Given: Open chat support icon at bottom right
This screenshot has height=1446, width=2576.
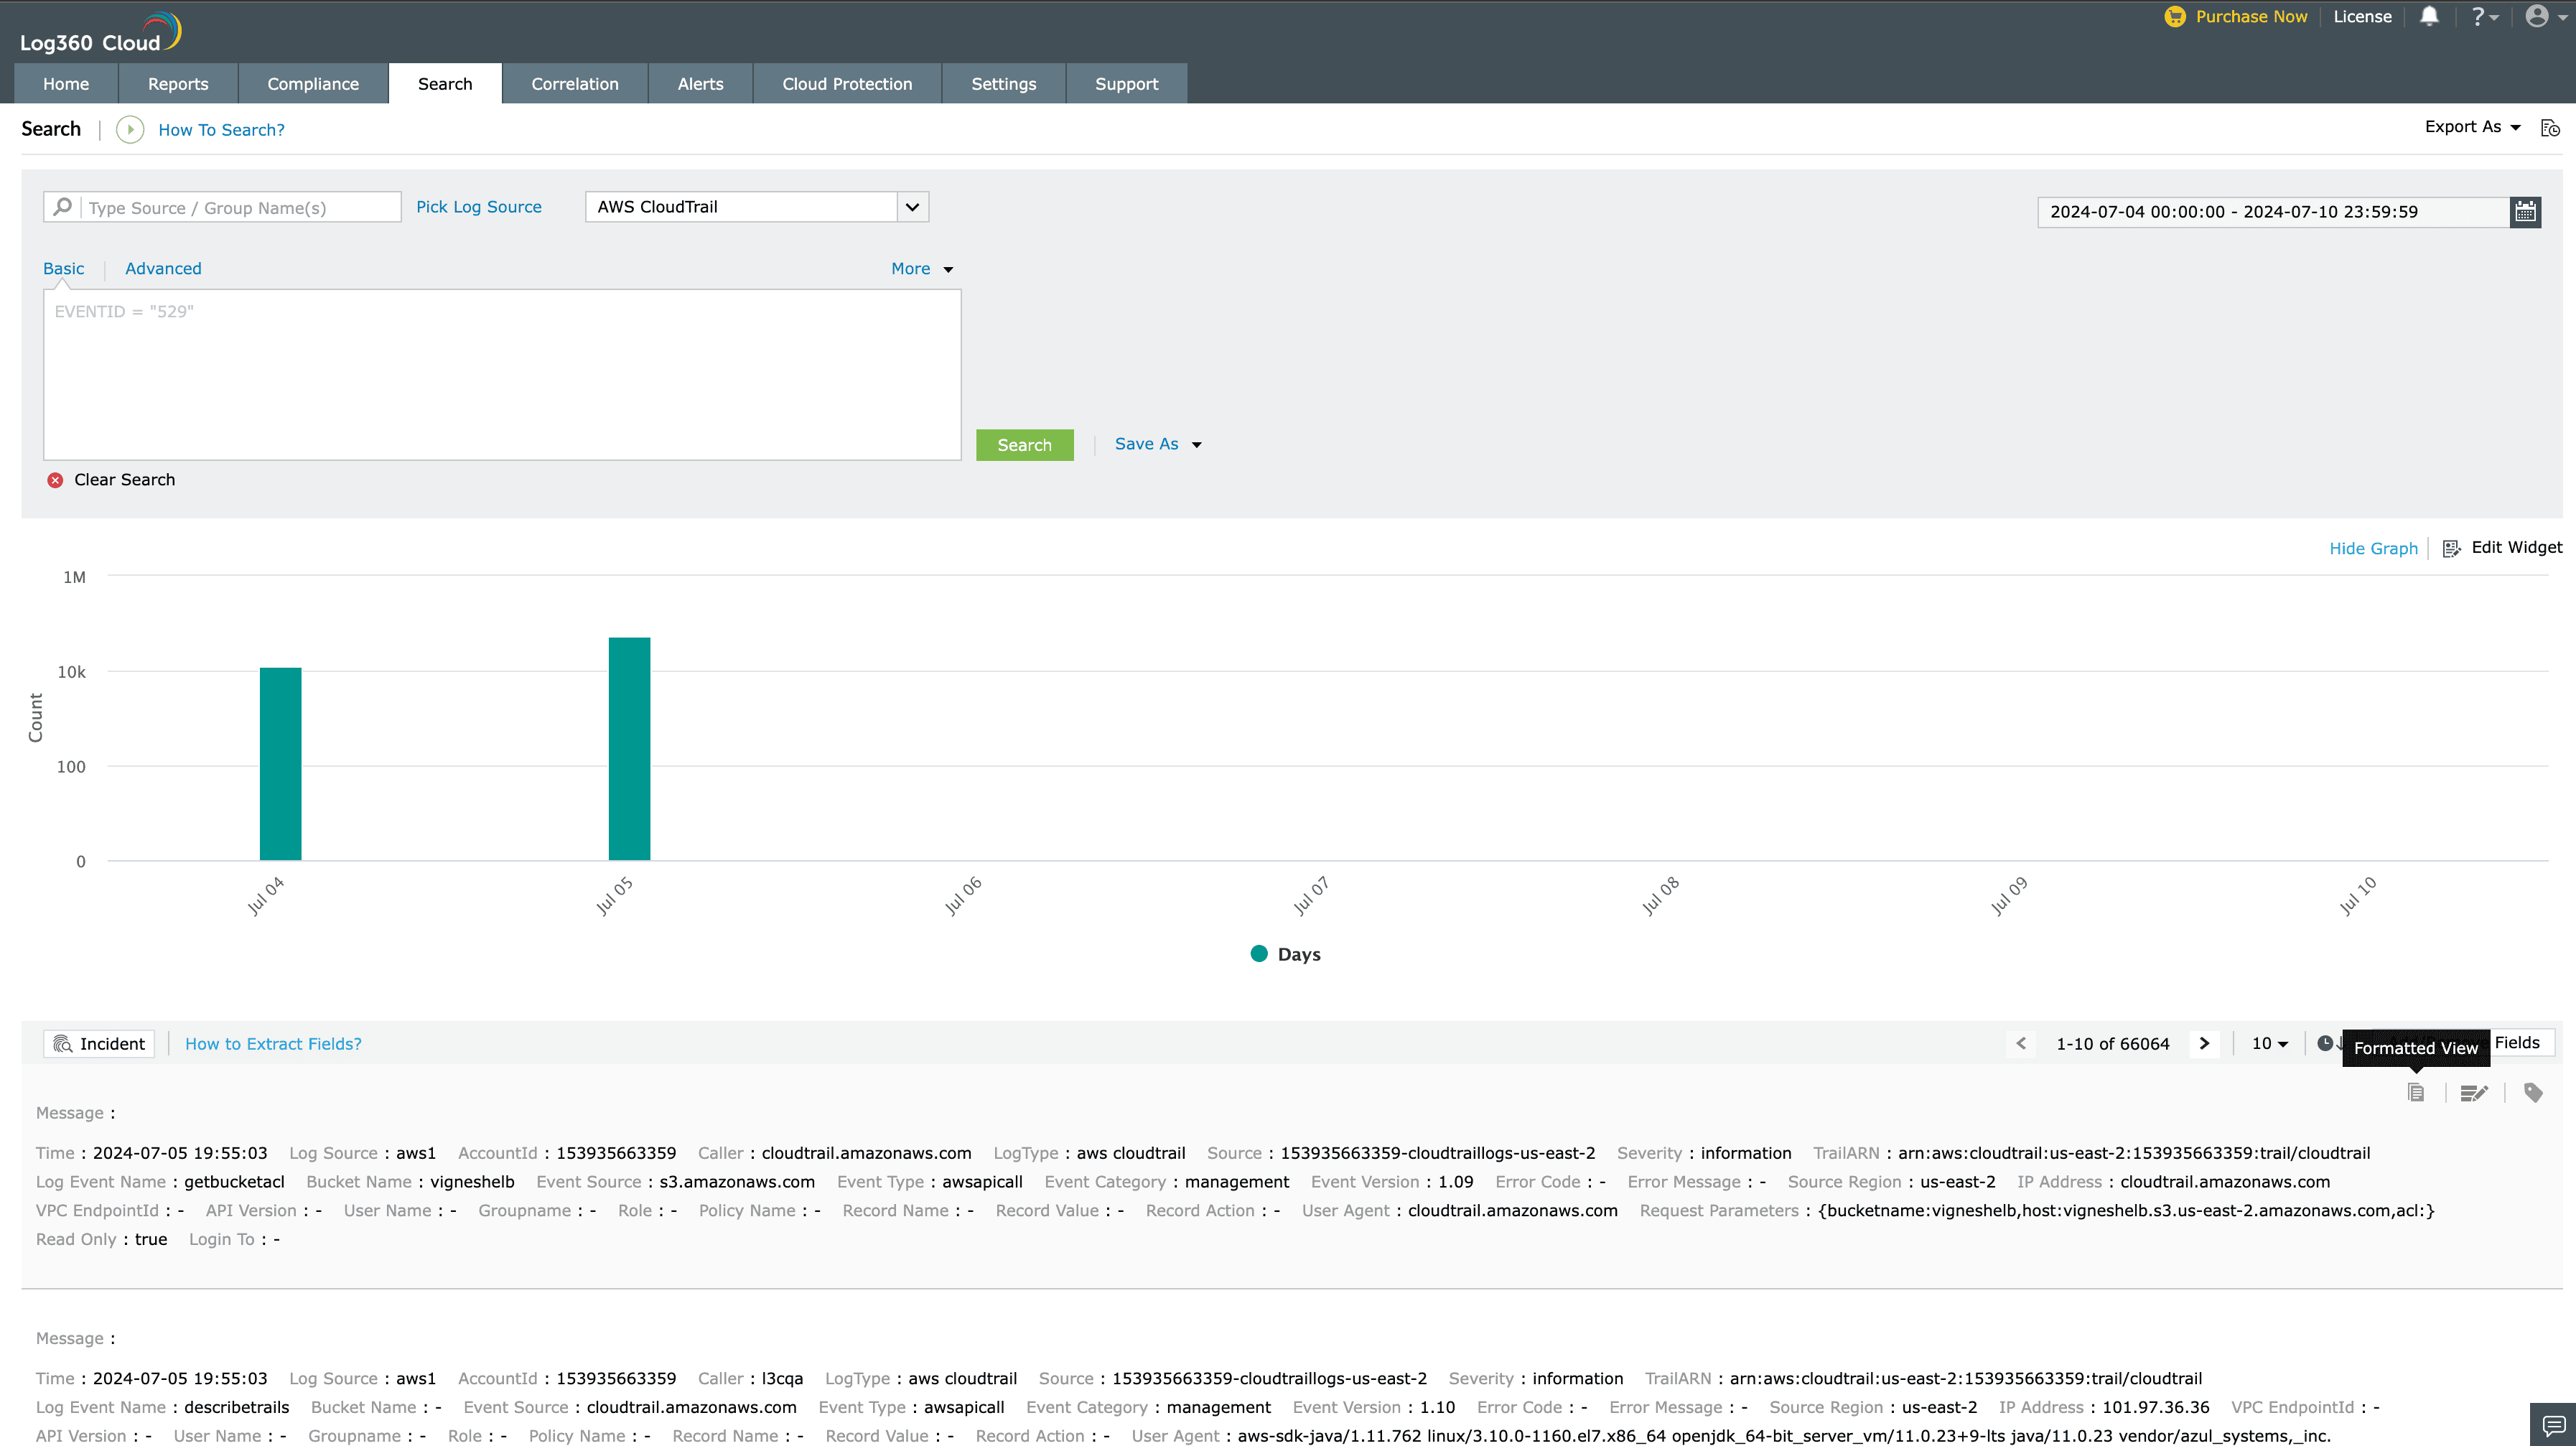Looking at the screenshot, I should coord(2553,1425).
